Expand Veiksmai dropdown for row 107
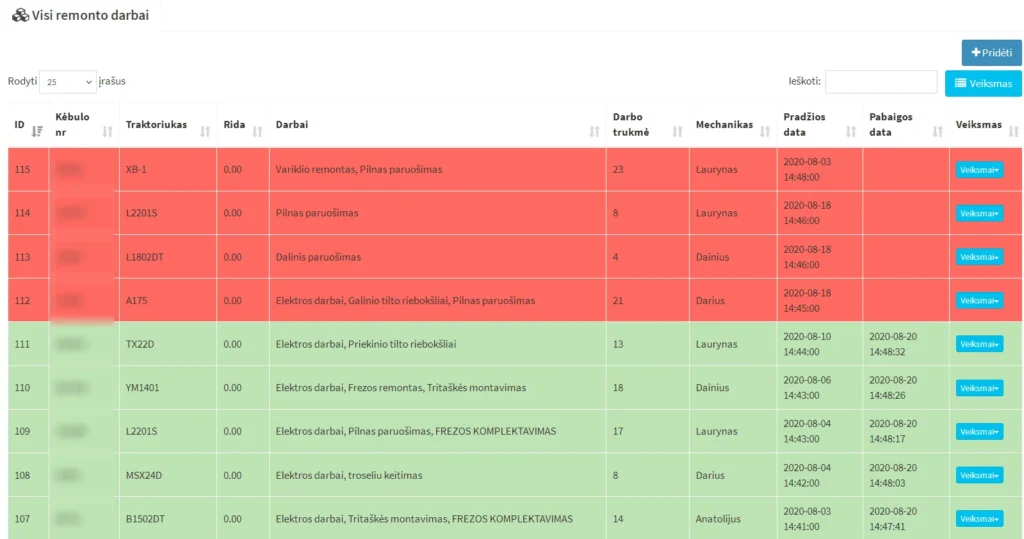This screenshot has width=1024, height=539. click(979, 519)
